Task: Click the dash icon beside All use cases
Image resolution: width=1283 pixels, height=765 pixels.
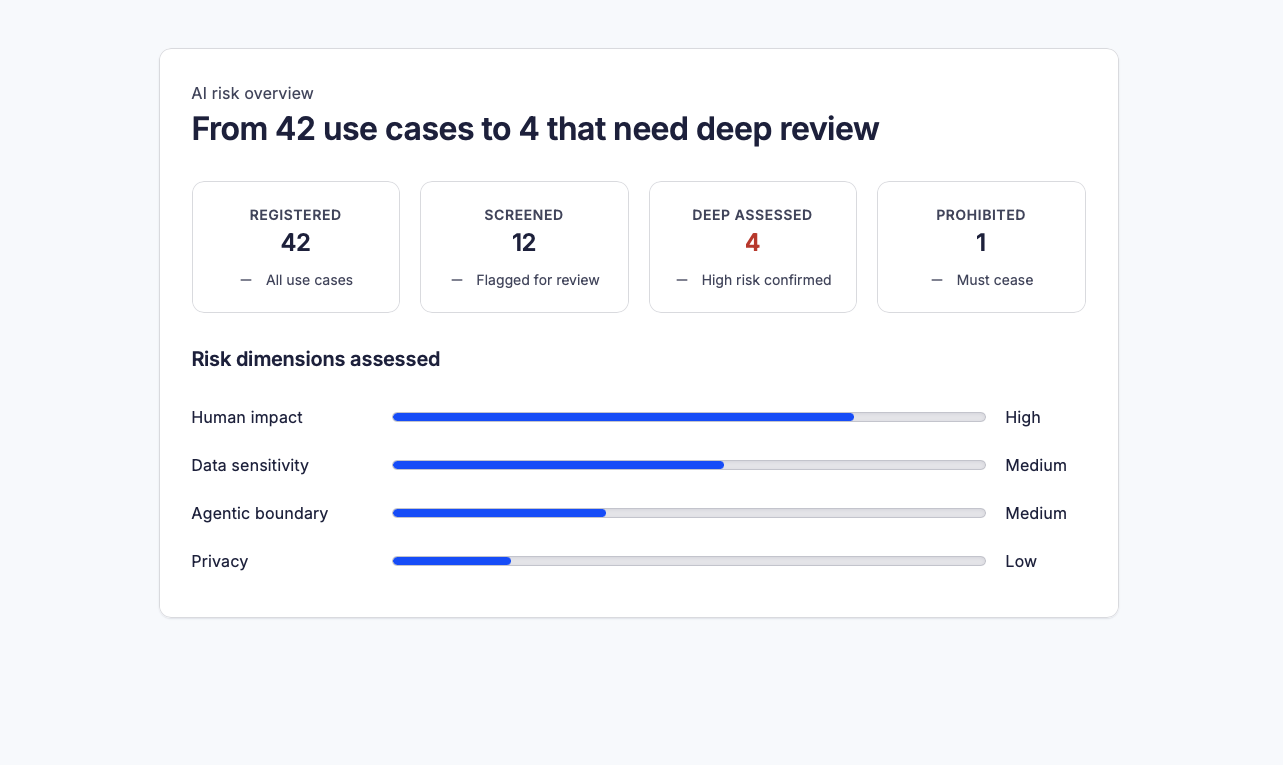Action: [246, 280]
